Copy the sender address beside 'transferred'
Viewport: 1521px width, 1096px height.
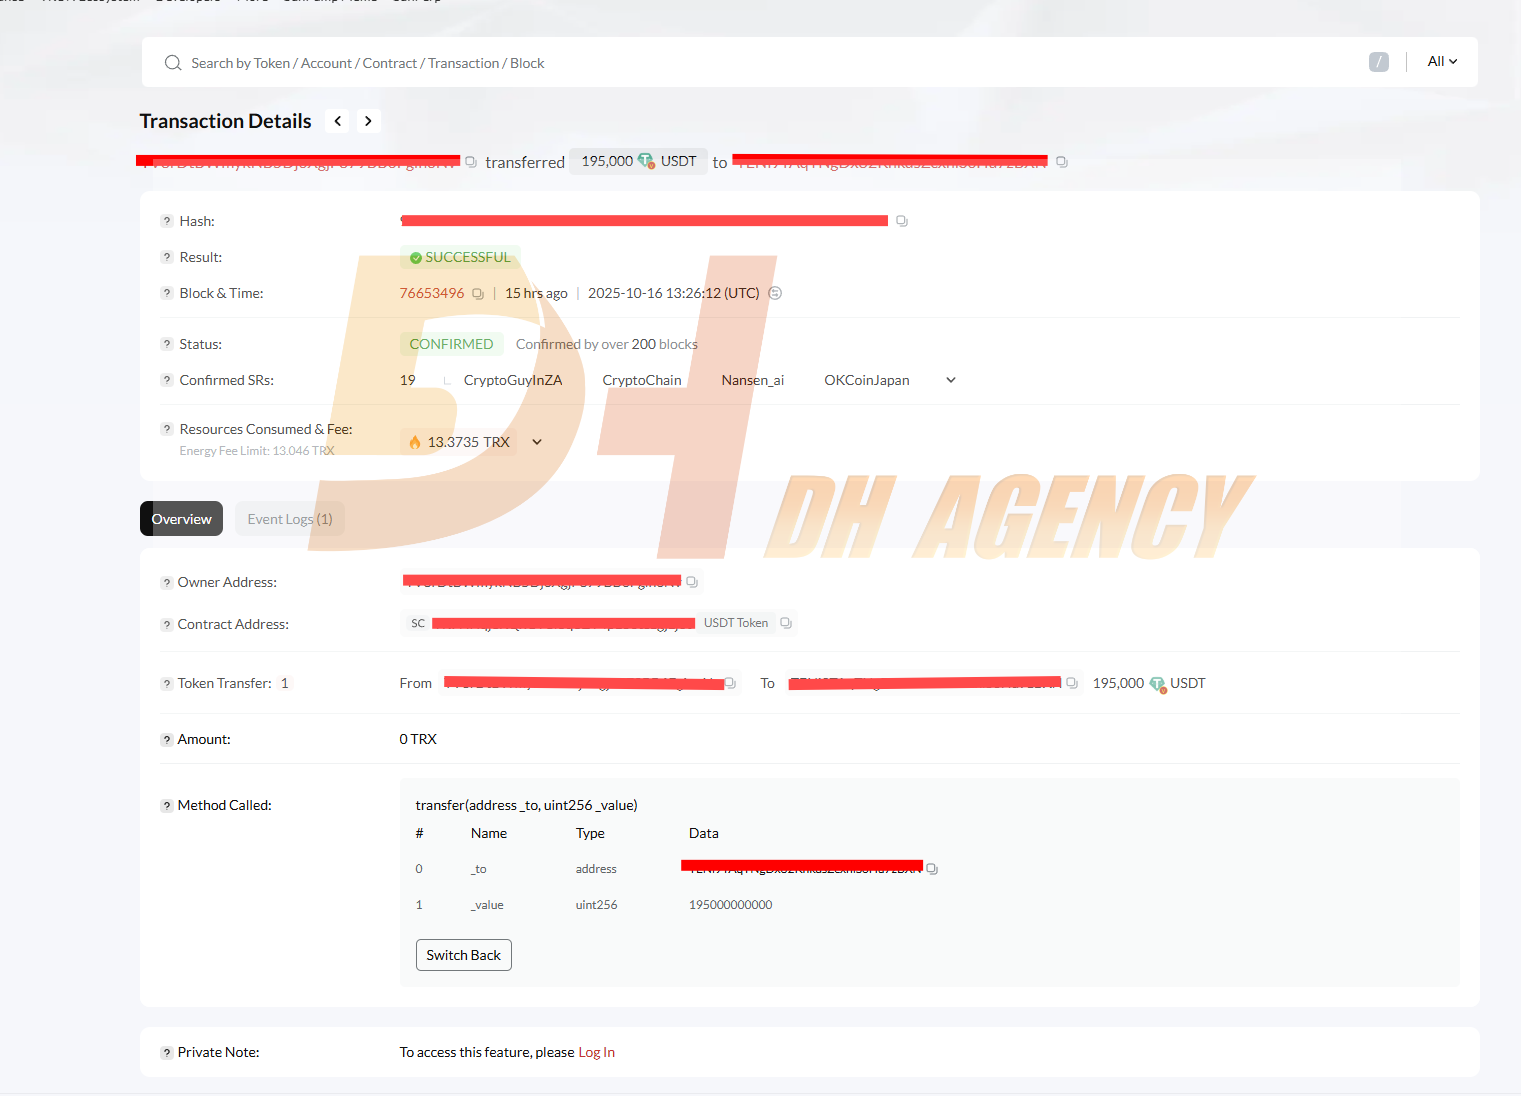point(471,162)
